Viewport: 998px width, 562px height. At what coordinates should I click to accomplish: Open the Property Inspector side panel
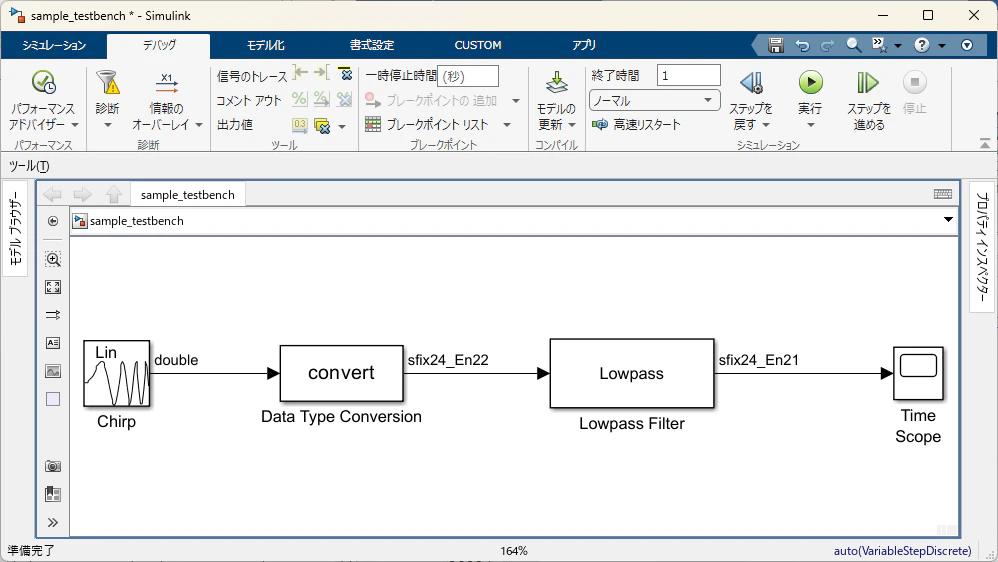click(x=982, y=248)
